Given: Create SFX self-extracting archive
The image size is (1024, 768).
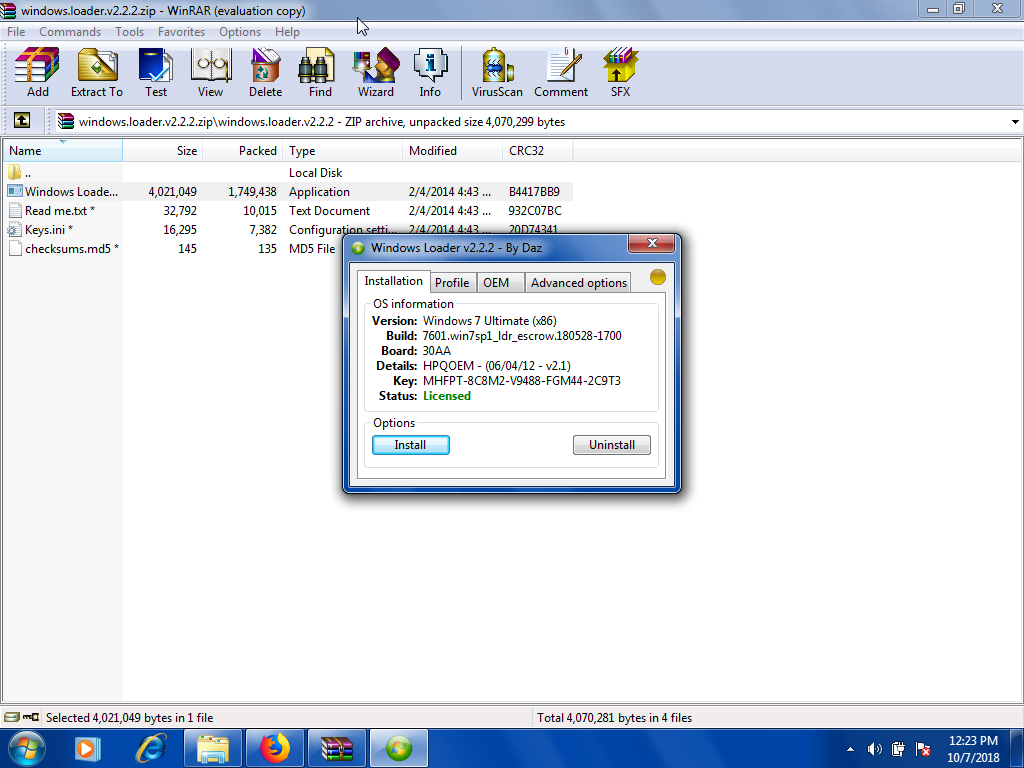Looking at the screenshot, I should (620, 72).
